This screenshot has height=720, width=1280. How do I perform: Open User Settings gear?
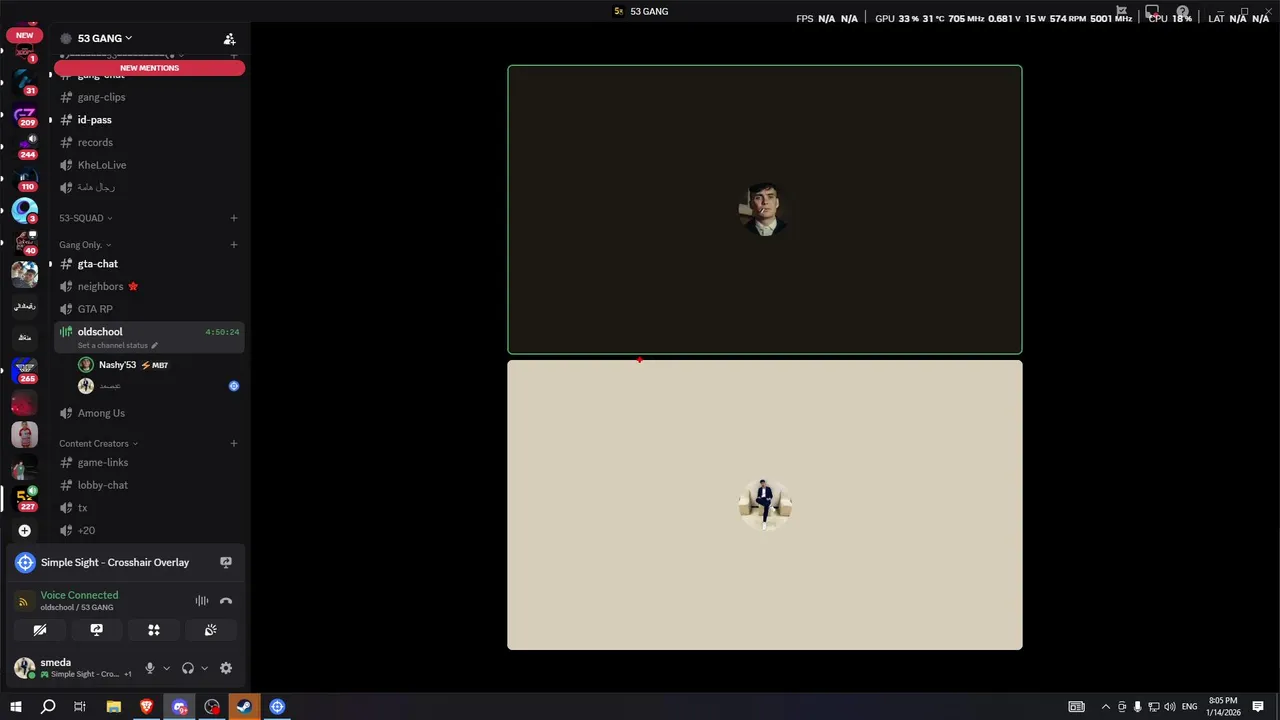pos(226,668)
